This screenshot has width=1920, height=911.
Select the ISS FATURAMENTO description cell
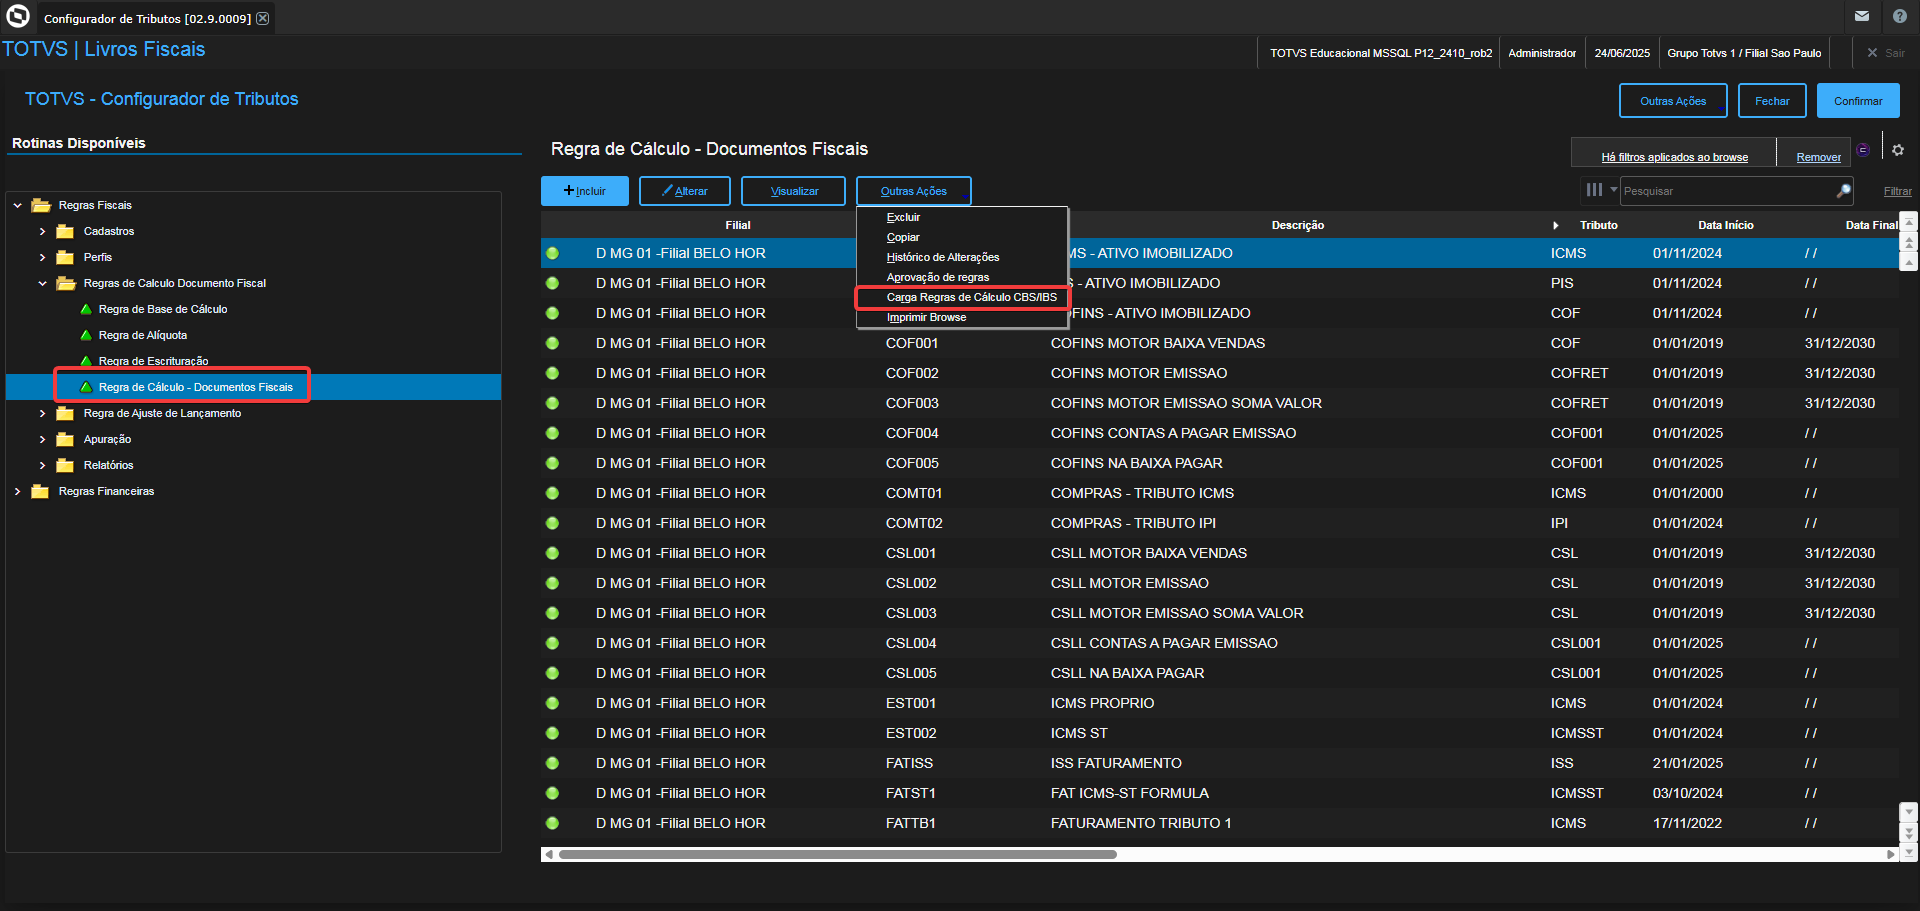tap(1116, 763)
